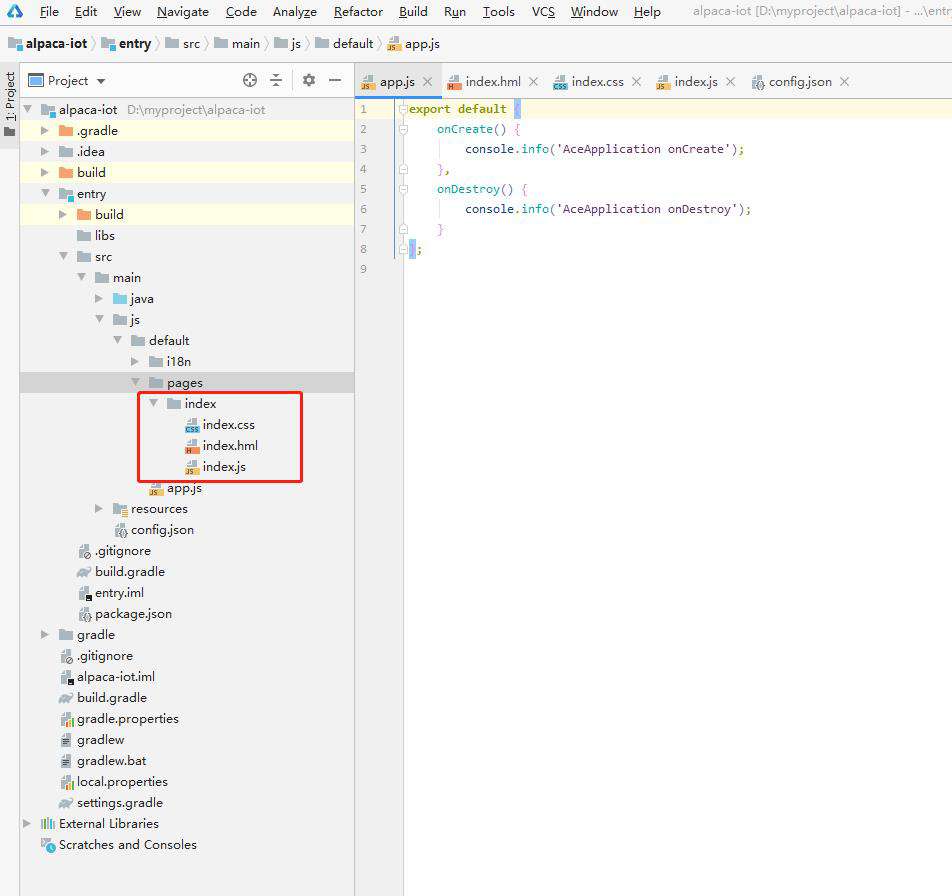952x896 pixels.
Task: Expand External Libraries node
Action: (x=27, y=823)
